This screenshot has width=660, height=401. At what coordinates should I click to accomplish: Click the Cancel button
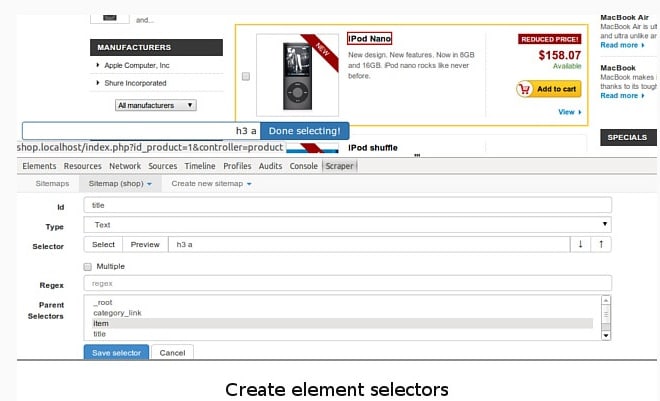click(x=172, y=353)
